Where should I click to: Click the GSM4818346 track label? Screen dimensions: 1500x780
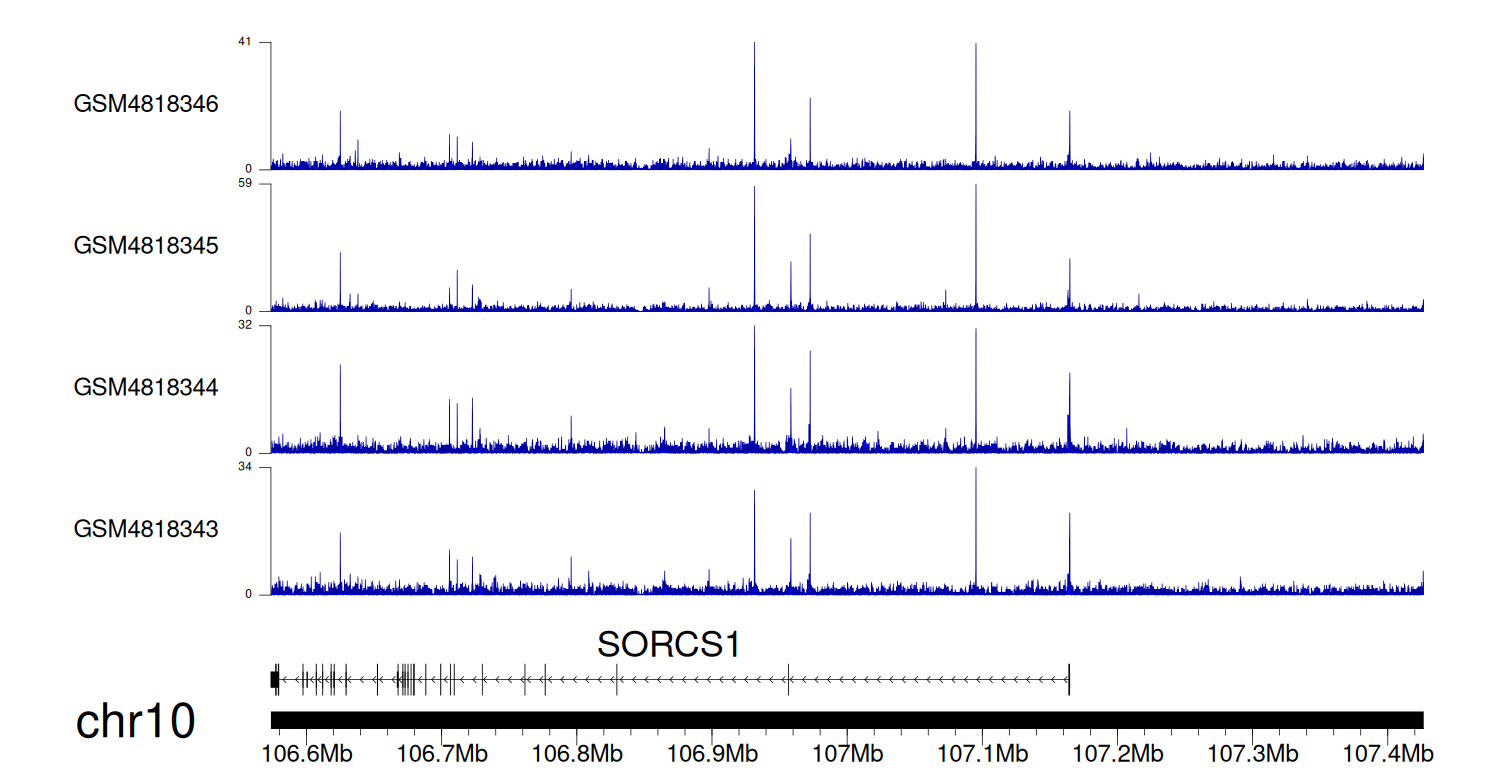pyautogui.click(x=146, y=104)
